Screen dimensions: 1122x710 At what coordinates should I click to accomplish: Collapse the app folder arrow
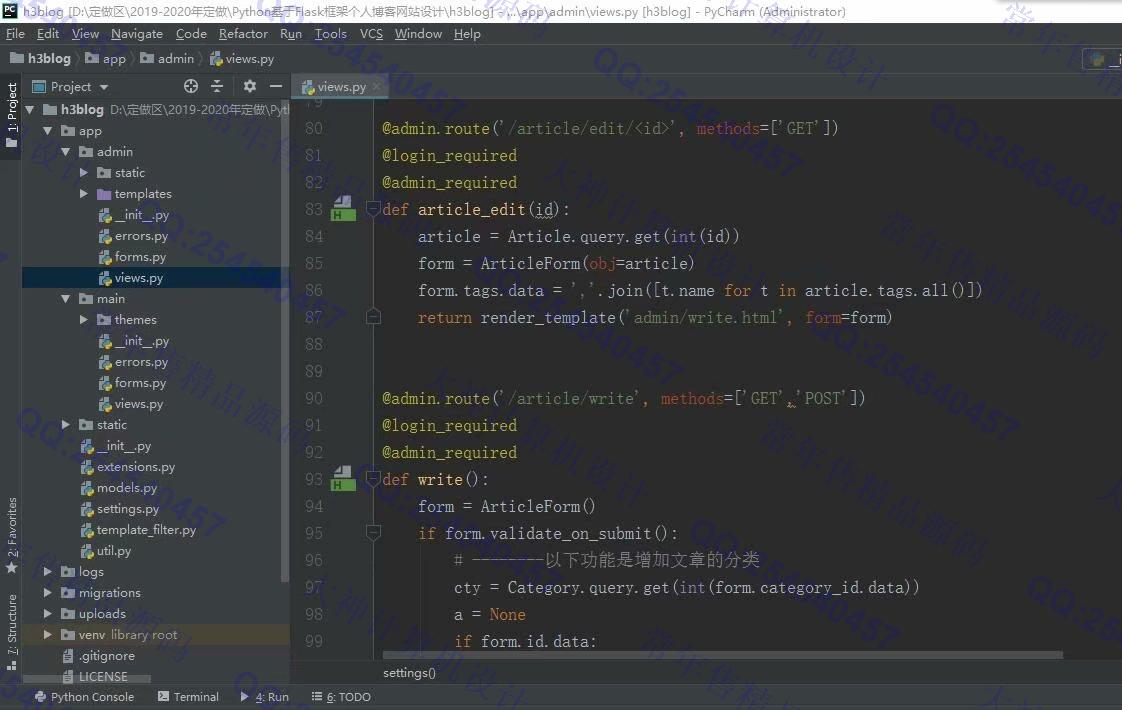pyautogui.click(x=47, y=131)
